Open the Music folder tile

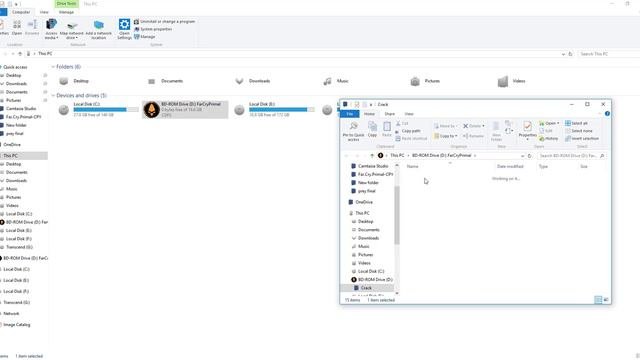[x=336, y=81]
